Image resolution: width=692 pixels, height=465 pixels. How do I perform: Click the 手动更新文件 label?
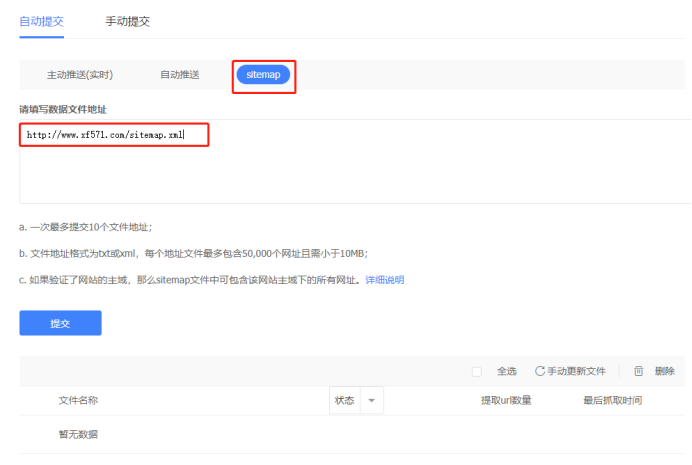click(x=576, y=371)
